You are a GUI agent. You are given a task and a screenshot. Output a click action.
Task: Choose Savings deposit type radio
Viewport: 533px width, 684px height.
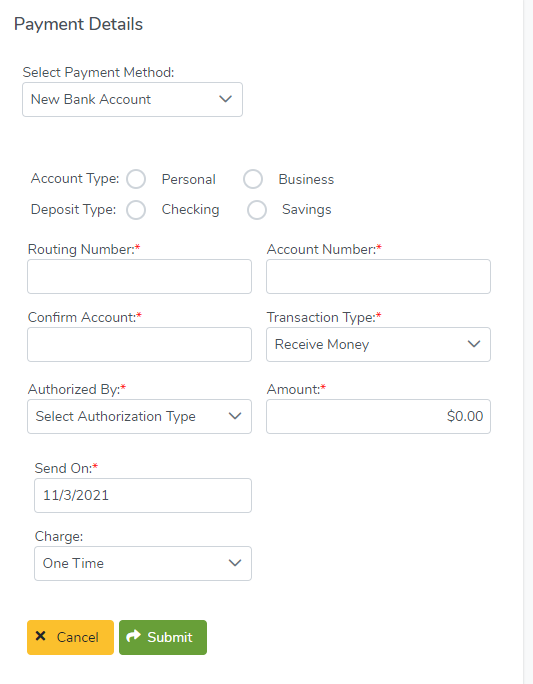coord(257,210)
